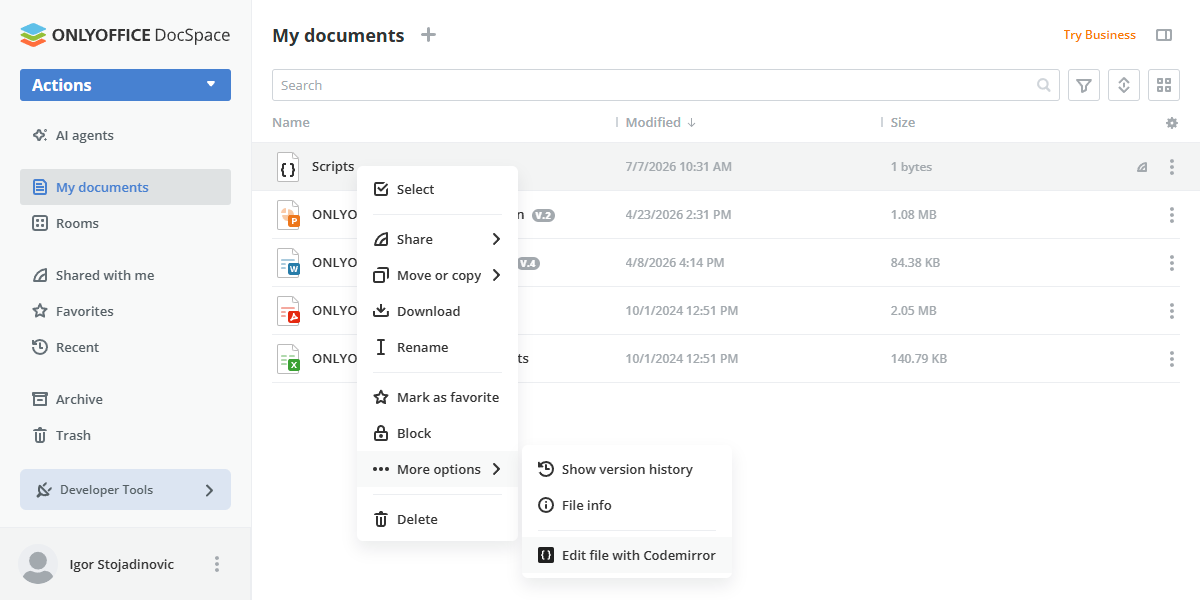Open user menu beside Igor Stojadinovic
Image resolution: width=1200 pixels, height=600 pixels.
(x=217, y=564)
